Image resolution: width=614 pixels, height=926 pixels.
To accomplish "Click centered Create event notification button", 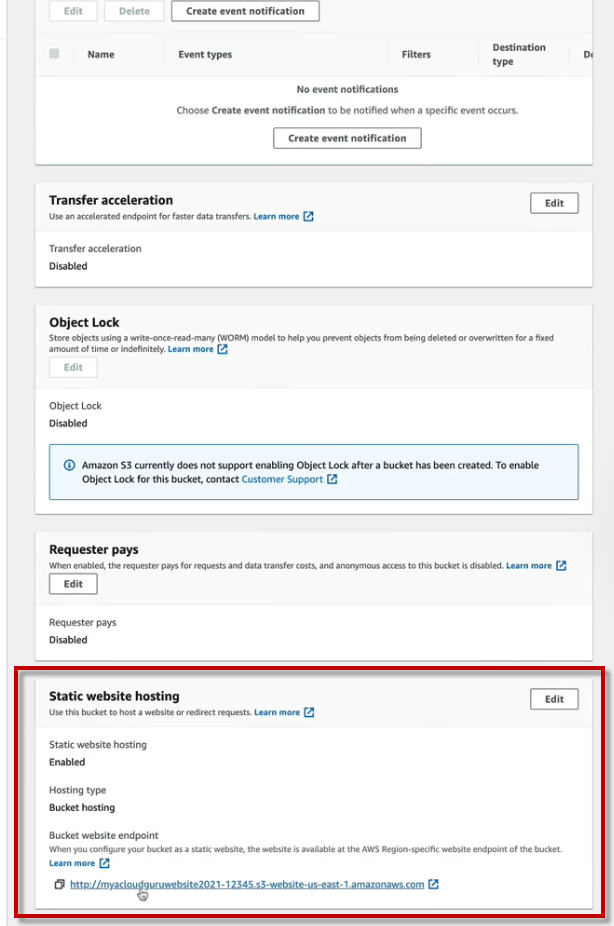I will coord(347,138).
